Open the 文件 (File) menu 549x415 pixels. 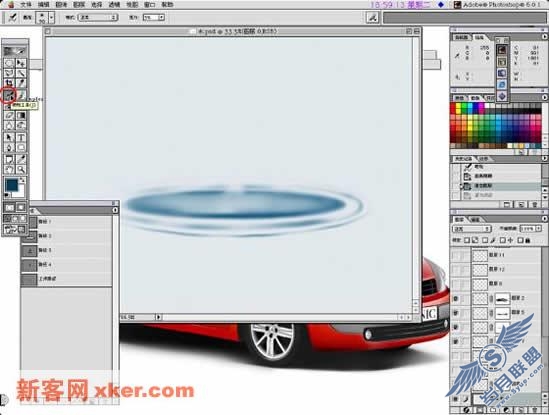26,5
